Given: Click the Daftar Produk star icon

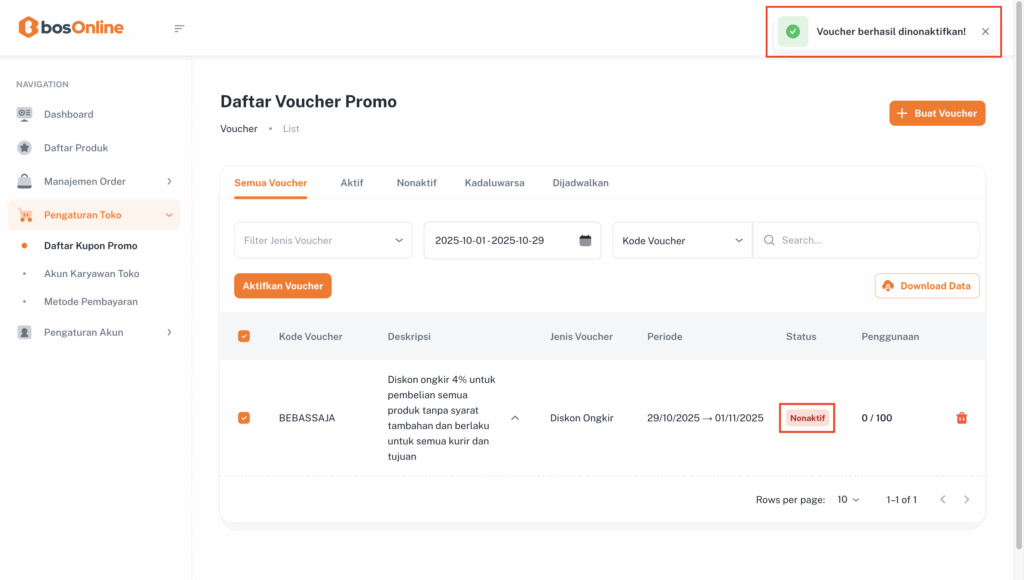Looking at the screenshot, I should pyautogui.click(x=25, y=148).
